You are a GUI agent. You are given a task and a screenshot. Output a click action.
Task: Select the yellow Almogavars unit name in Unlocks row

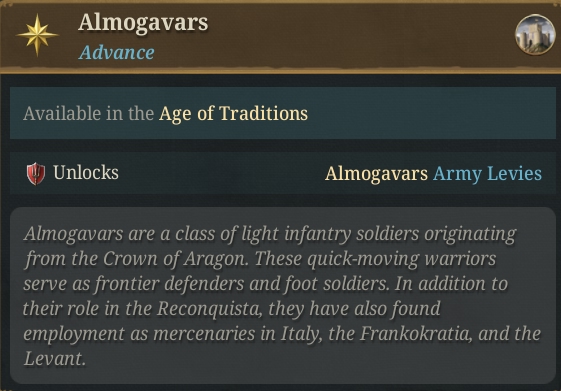point(376,174)
